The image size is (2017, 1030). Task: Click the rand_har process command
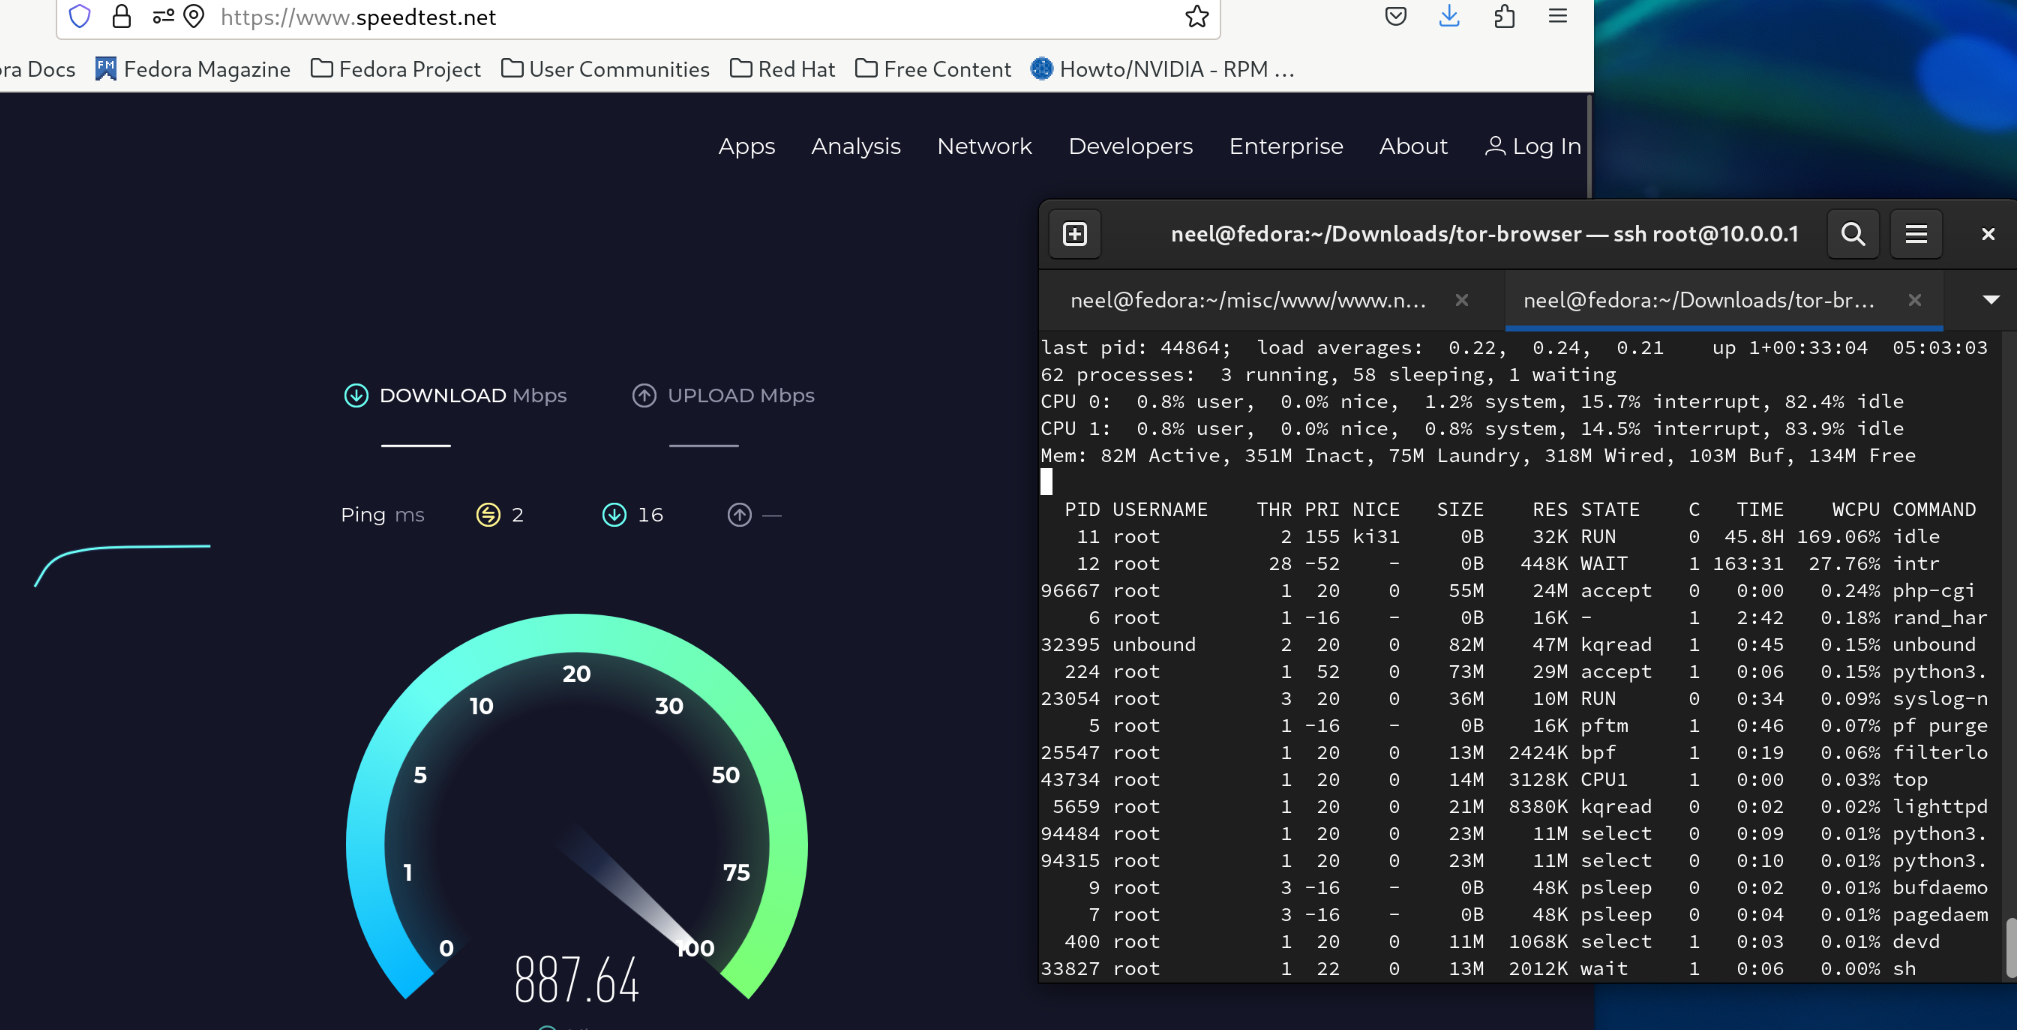pyautogui.click(x=1940, y=618)
